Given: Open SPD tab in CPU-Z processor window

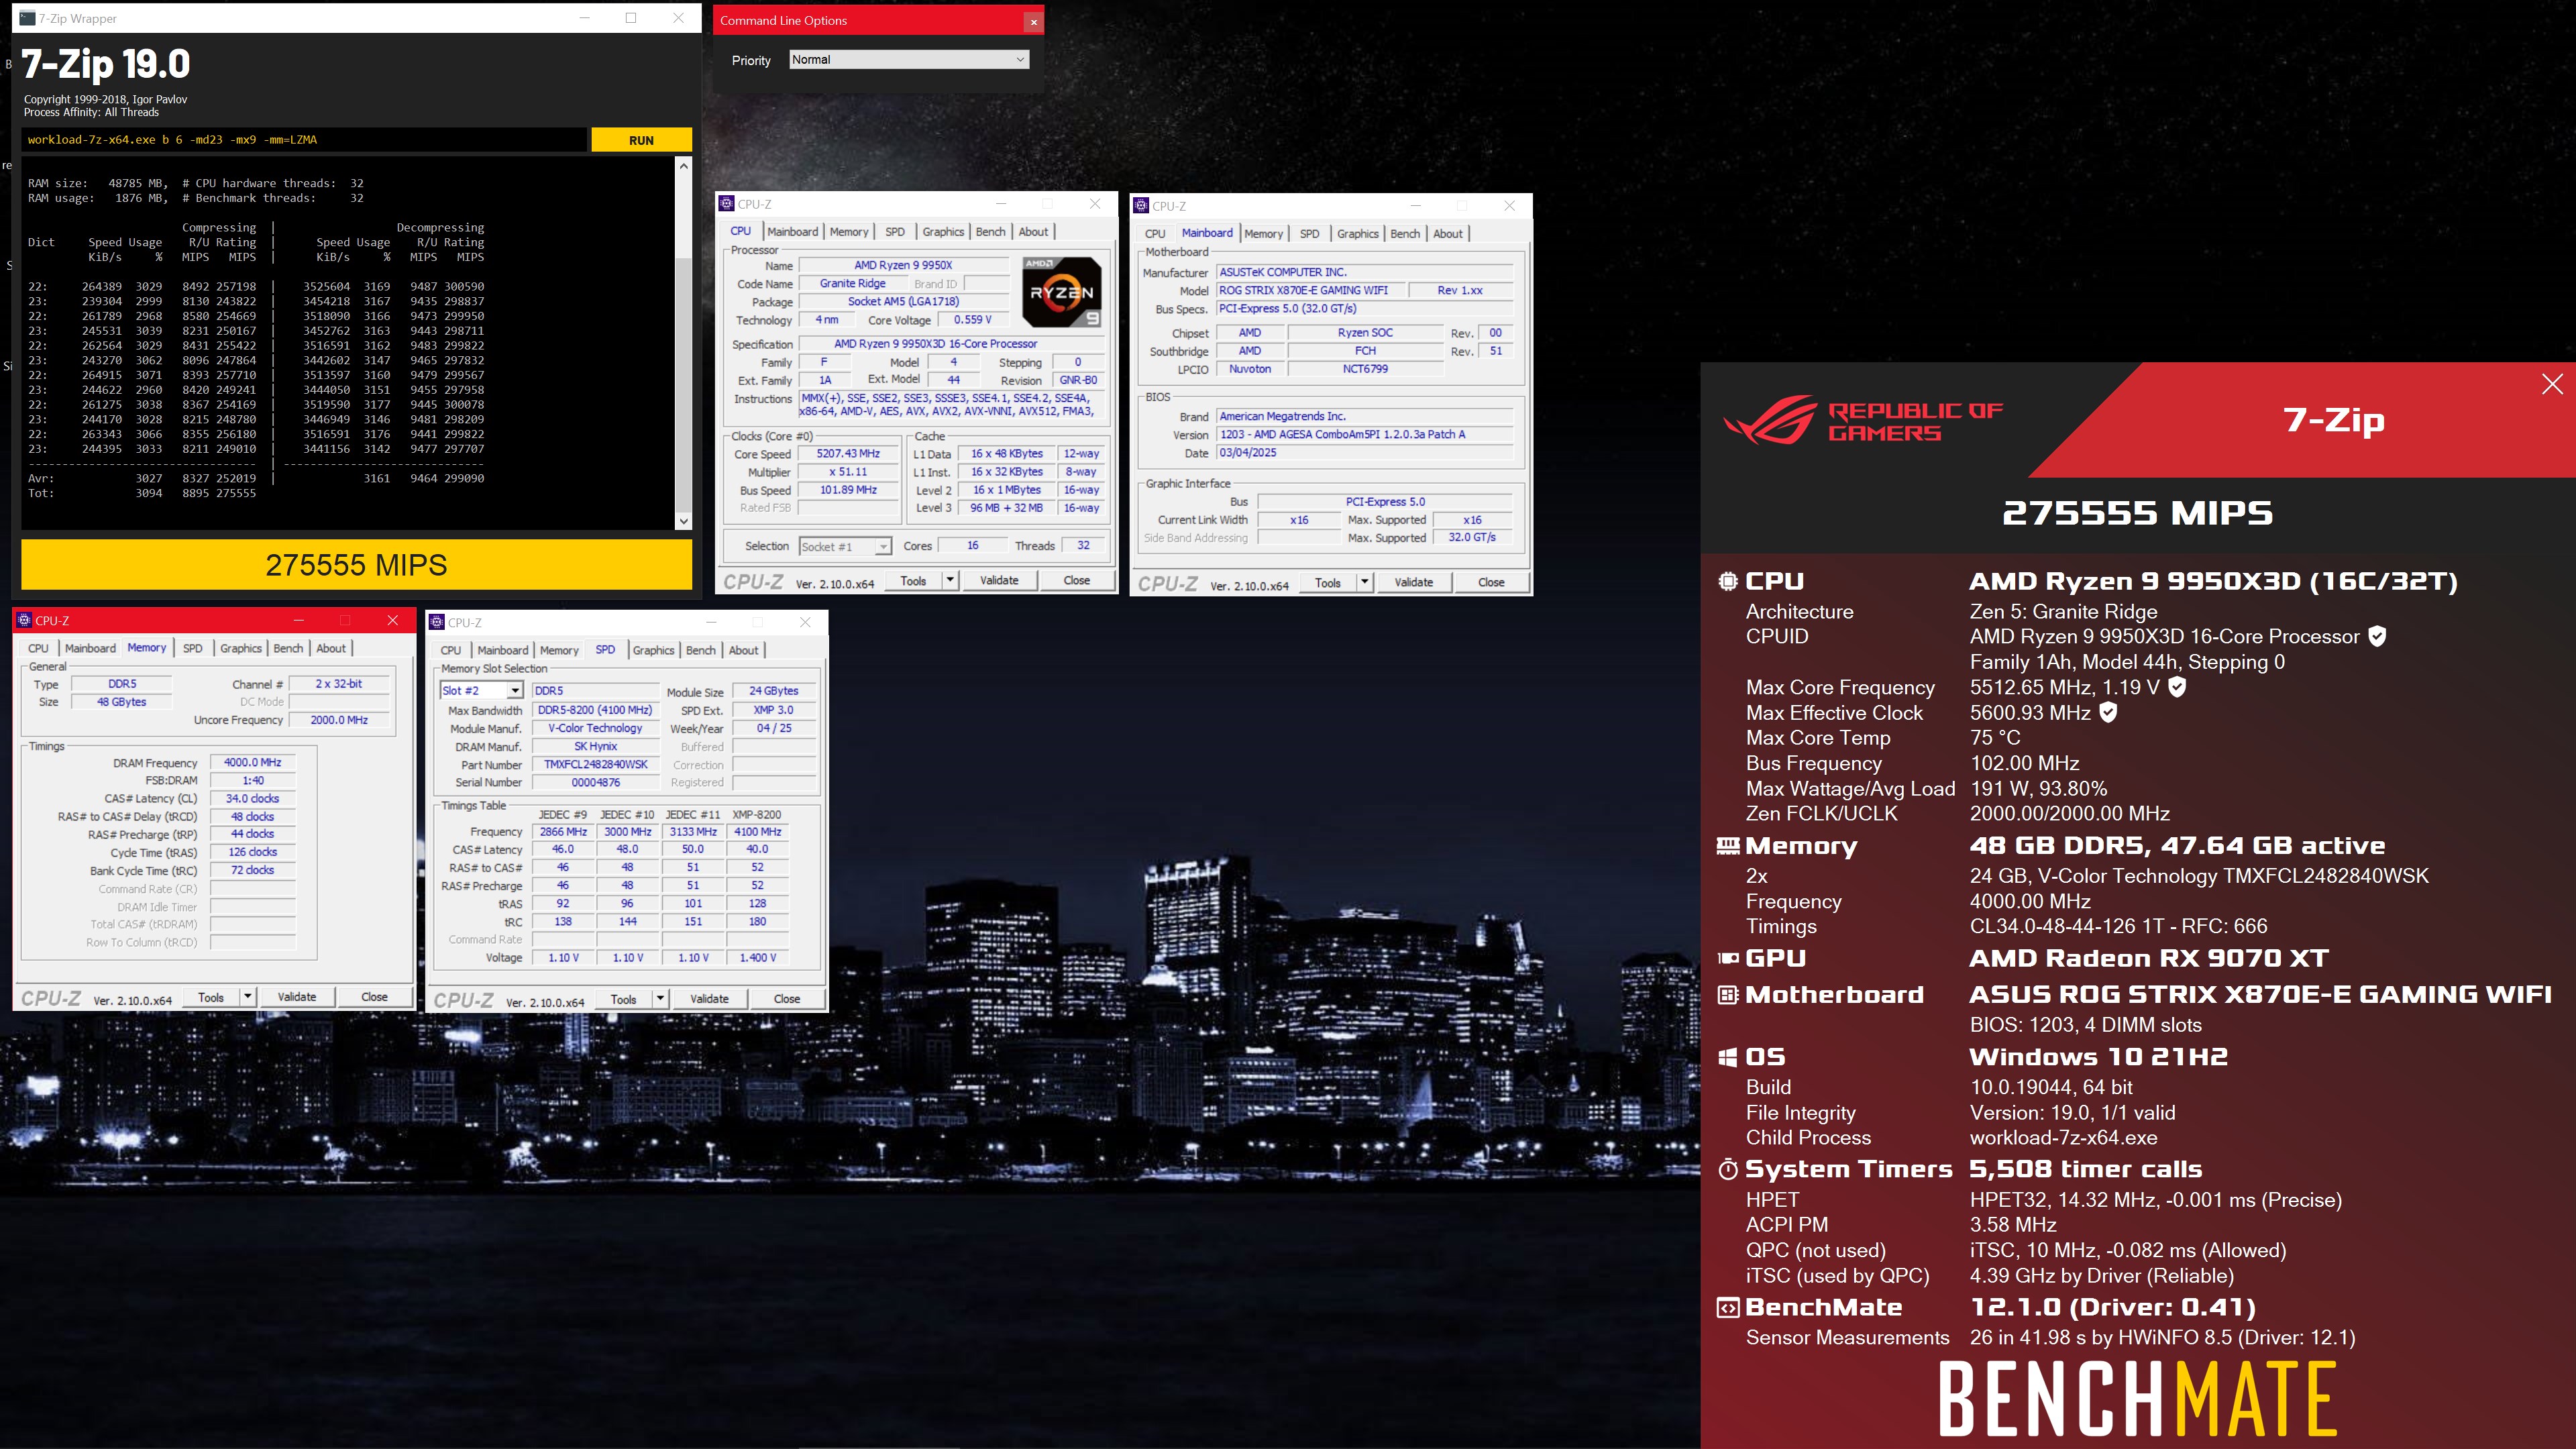Looking at the screenshot, I should coord(895,232).
